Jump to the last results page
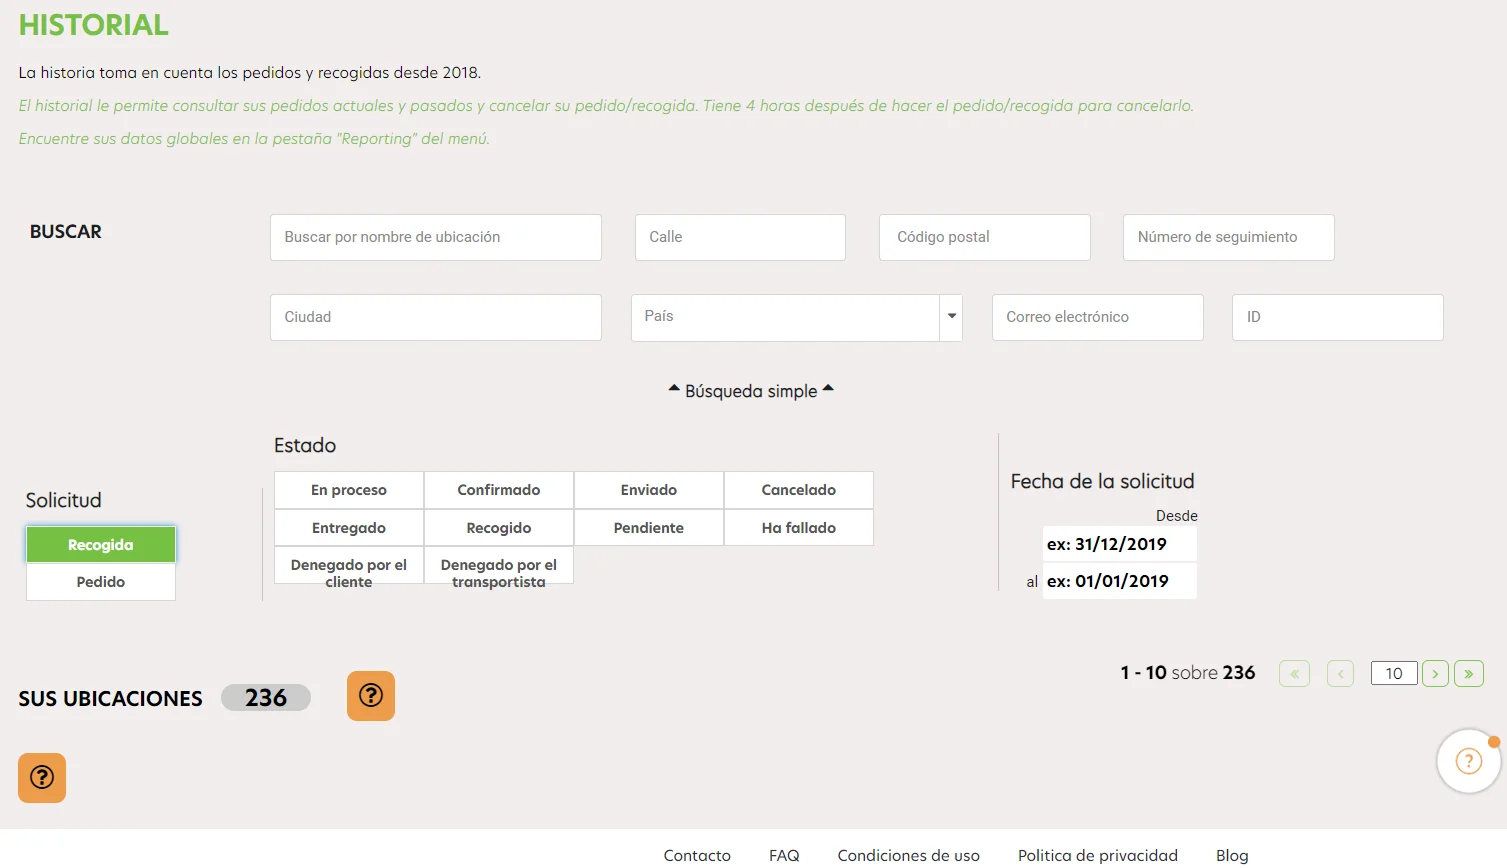 (x=1469, y=674)
